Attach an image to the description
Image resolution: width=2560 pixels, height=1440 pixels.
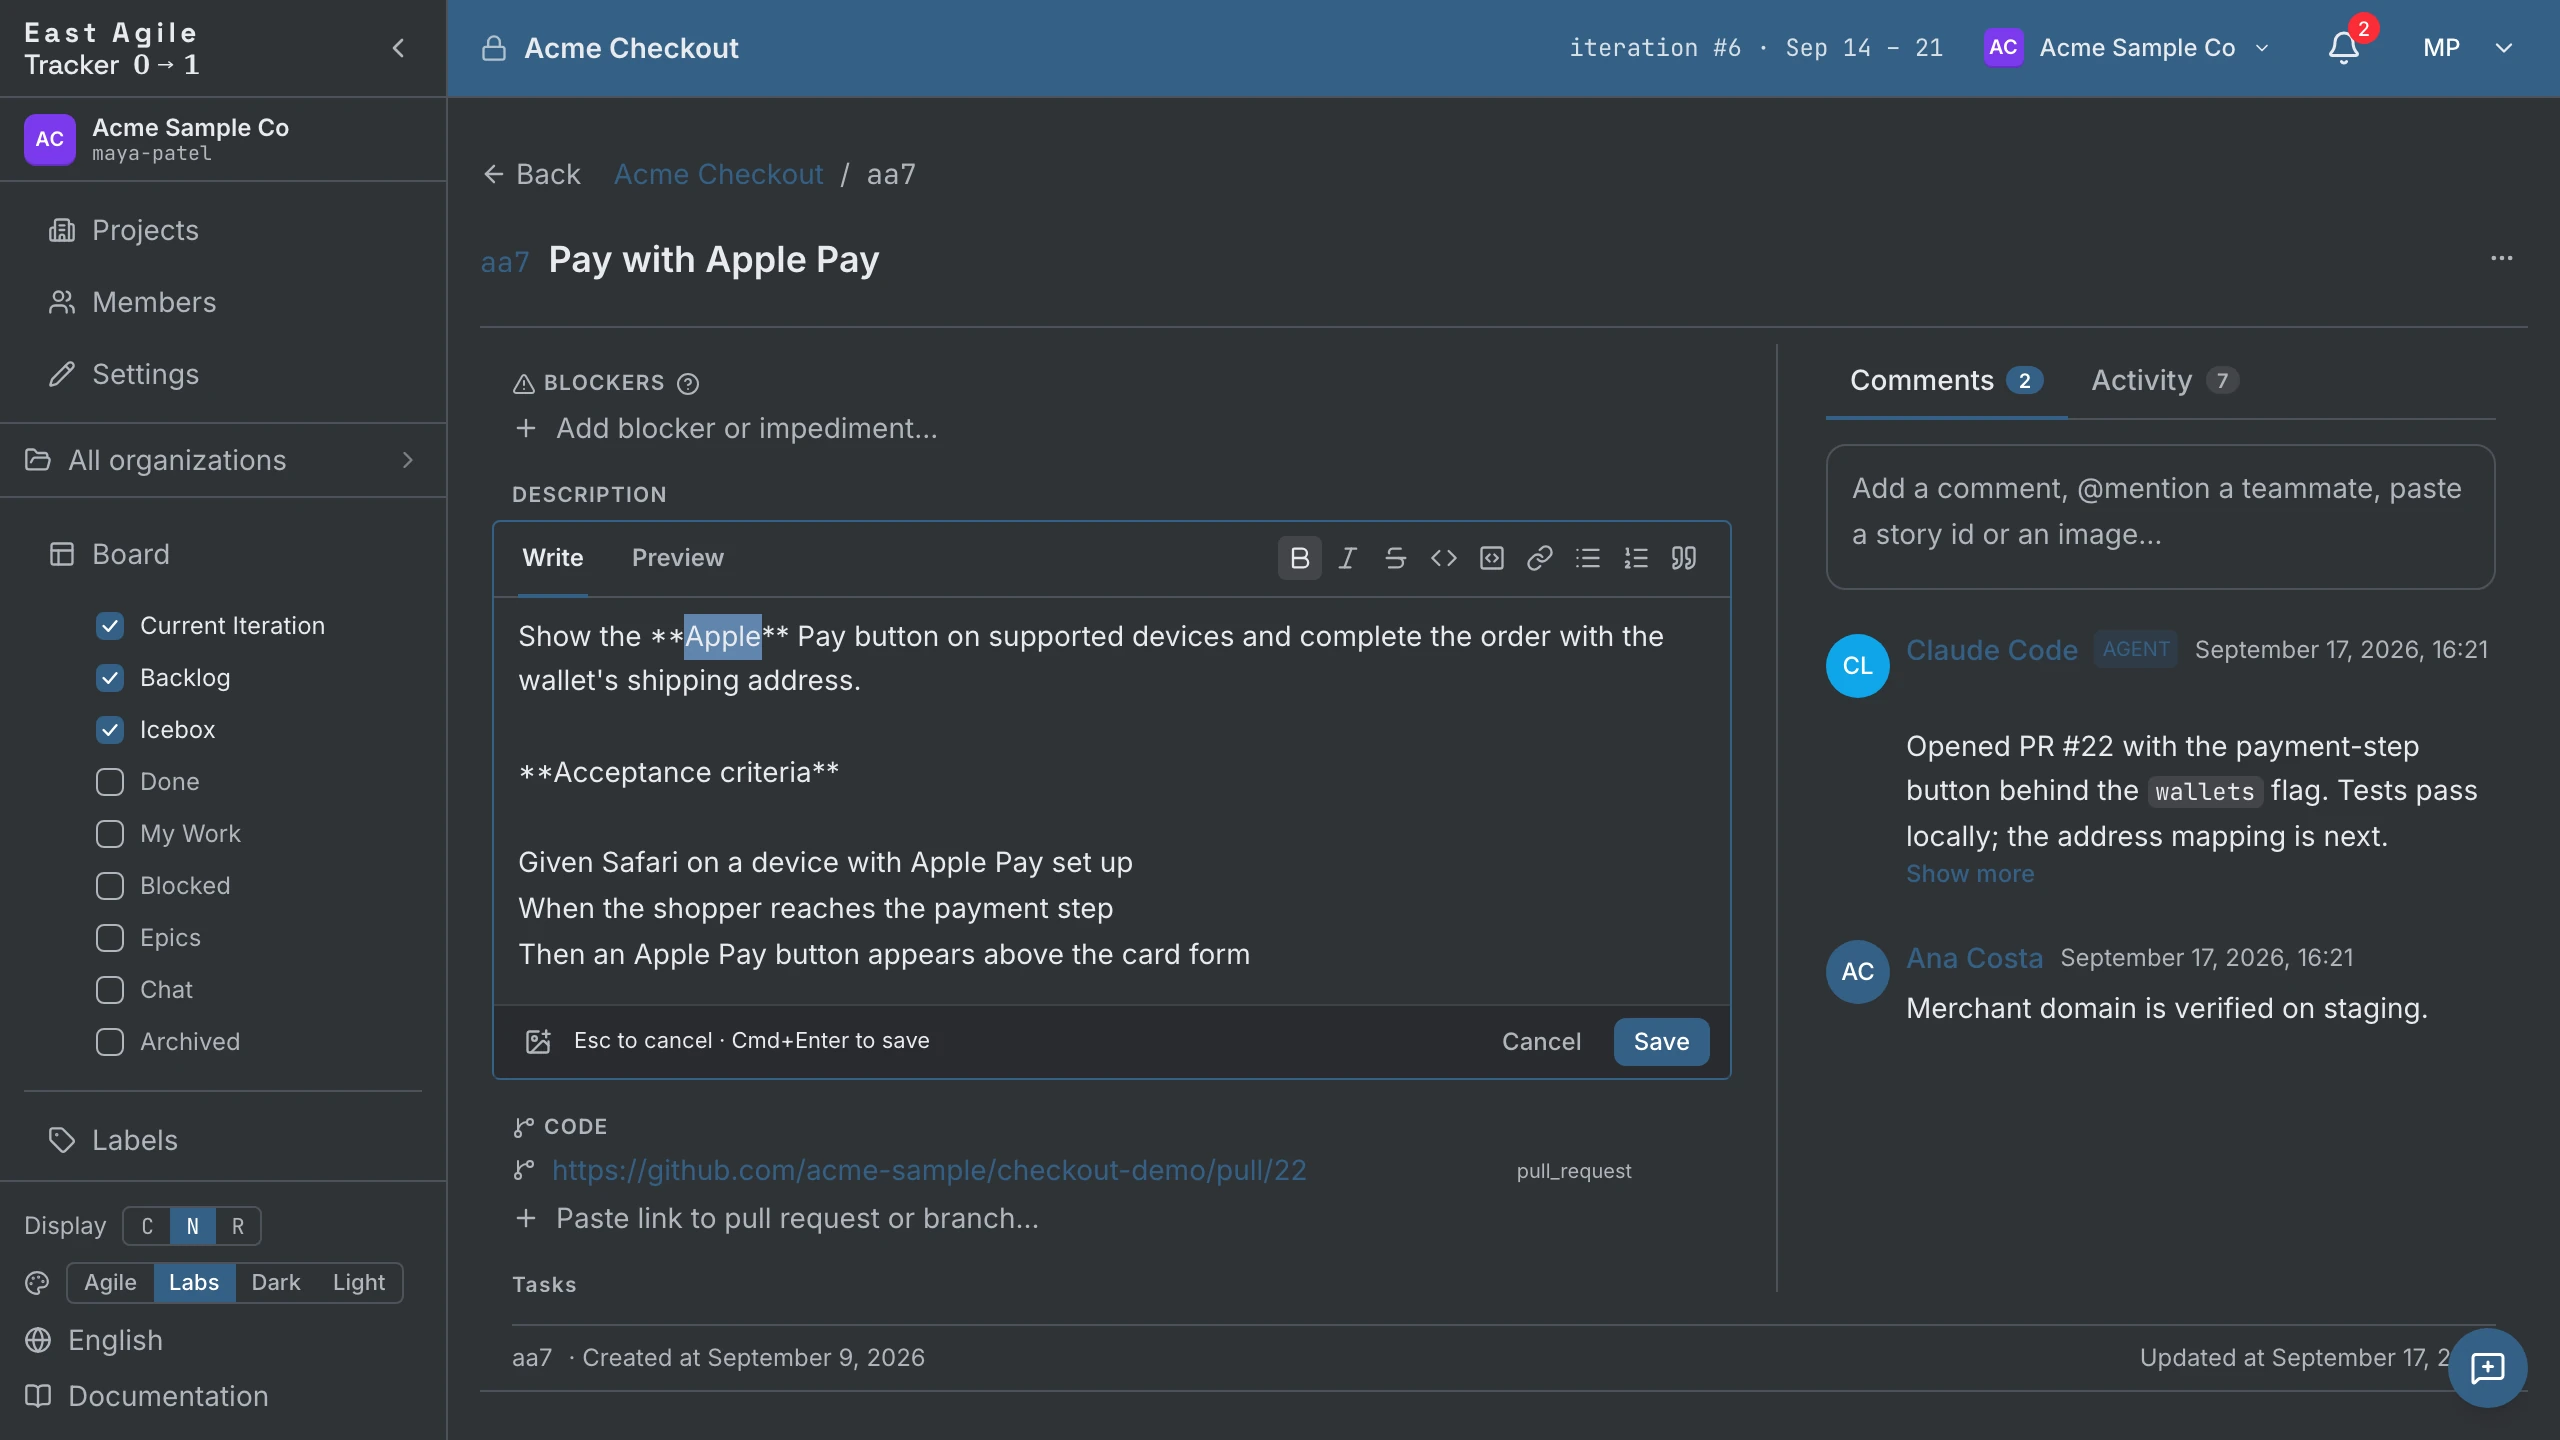(538, 1041)
